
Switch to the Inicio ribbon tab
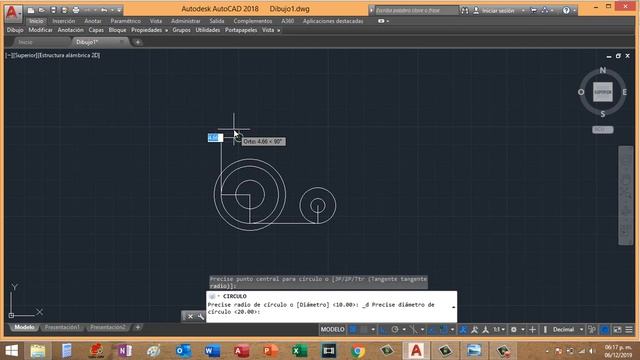click(x=36, y=21)
